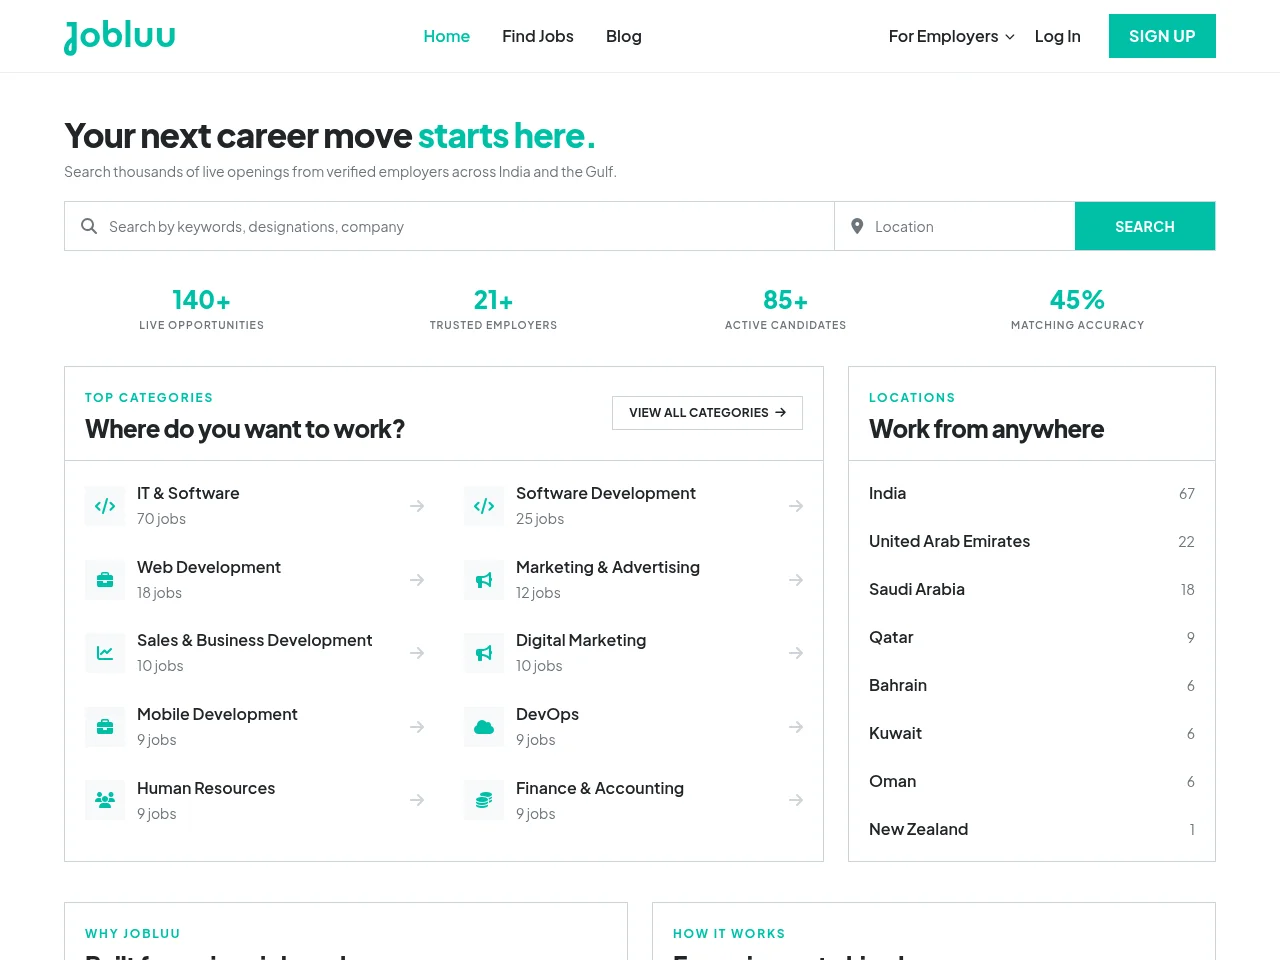Click the SEARCH button
Screen dimensions: 1280x960
tap(1145, 226)
